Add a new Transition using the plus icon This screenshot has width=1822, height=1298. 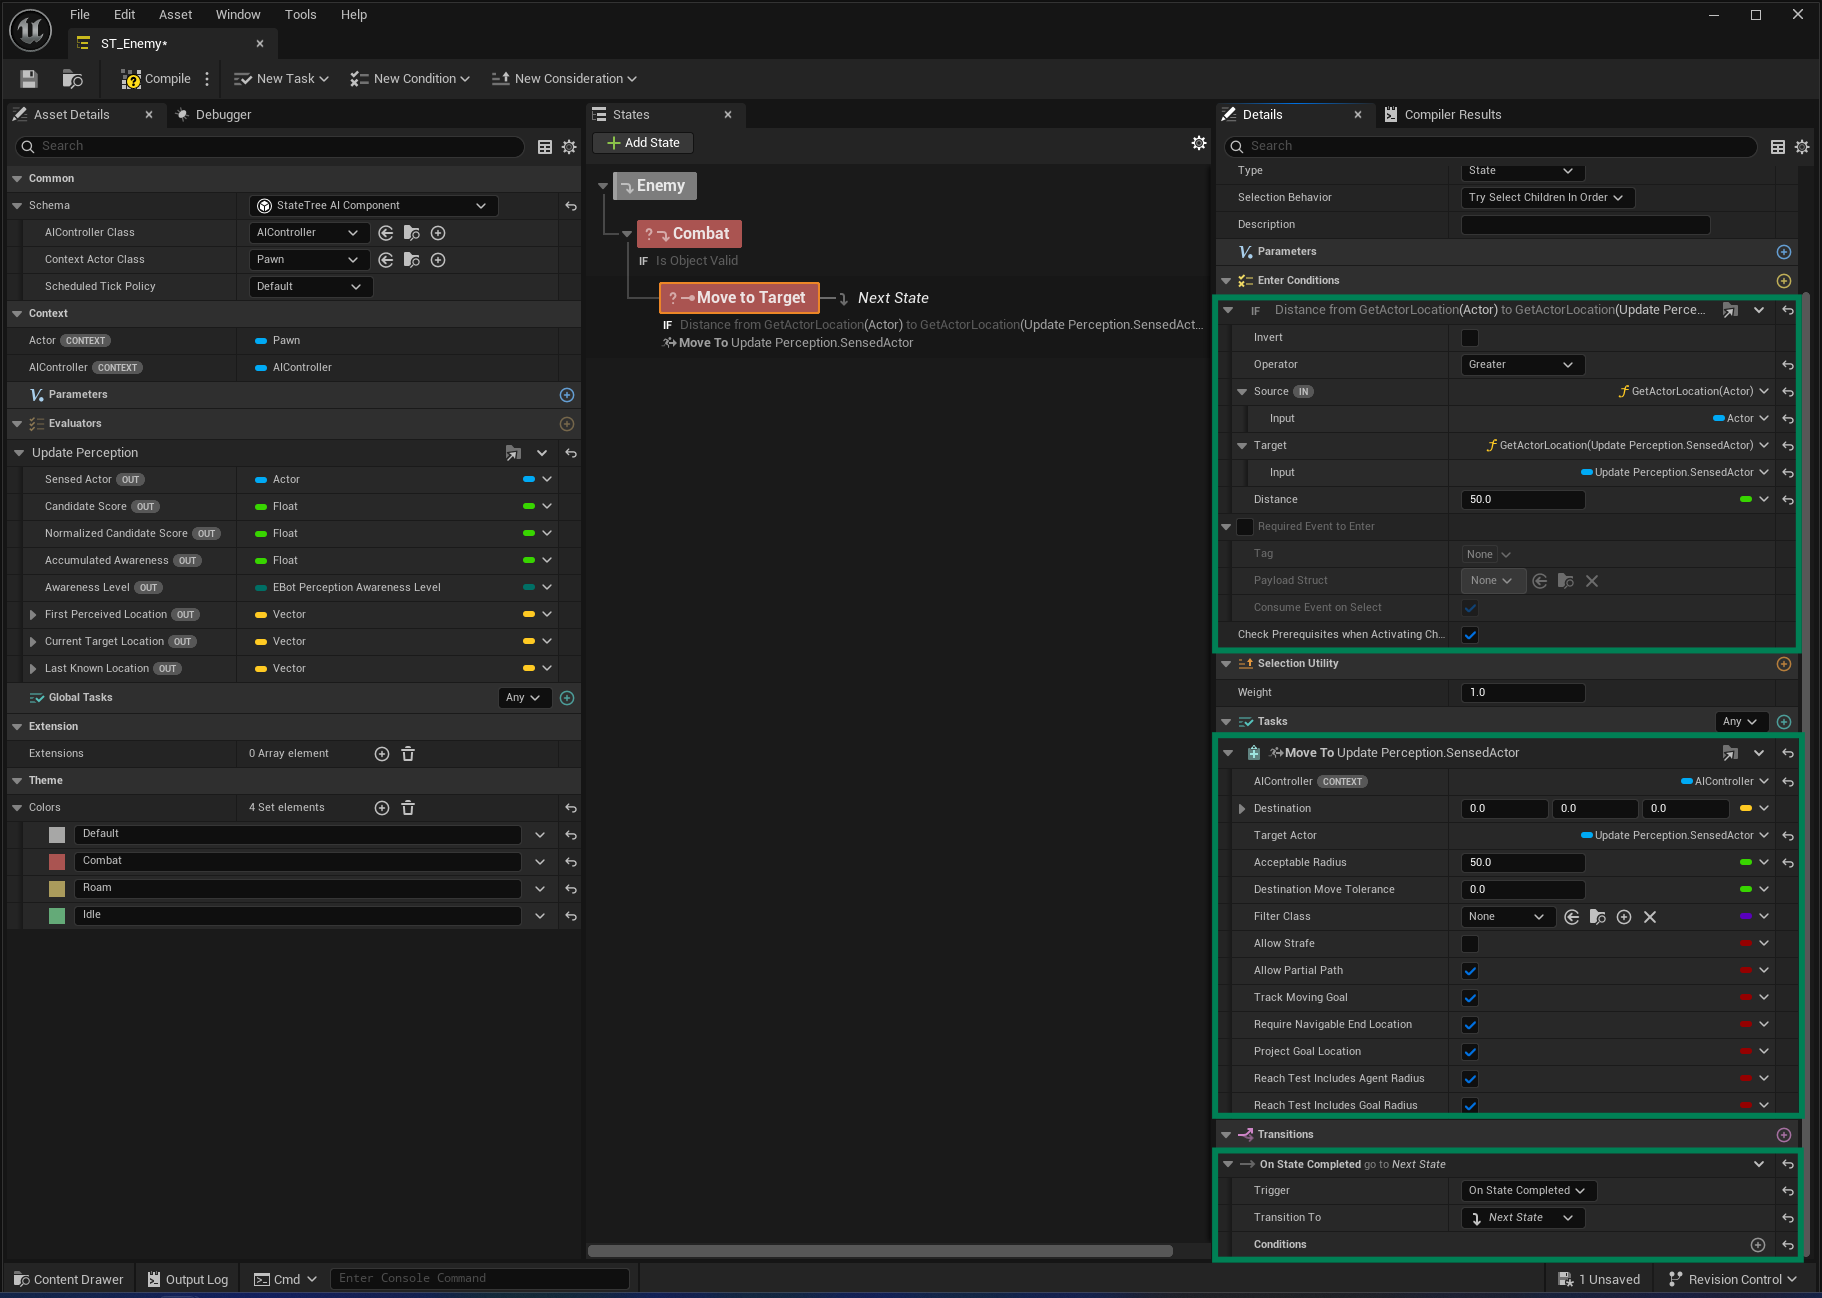click(x=1783, y=1135)
